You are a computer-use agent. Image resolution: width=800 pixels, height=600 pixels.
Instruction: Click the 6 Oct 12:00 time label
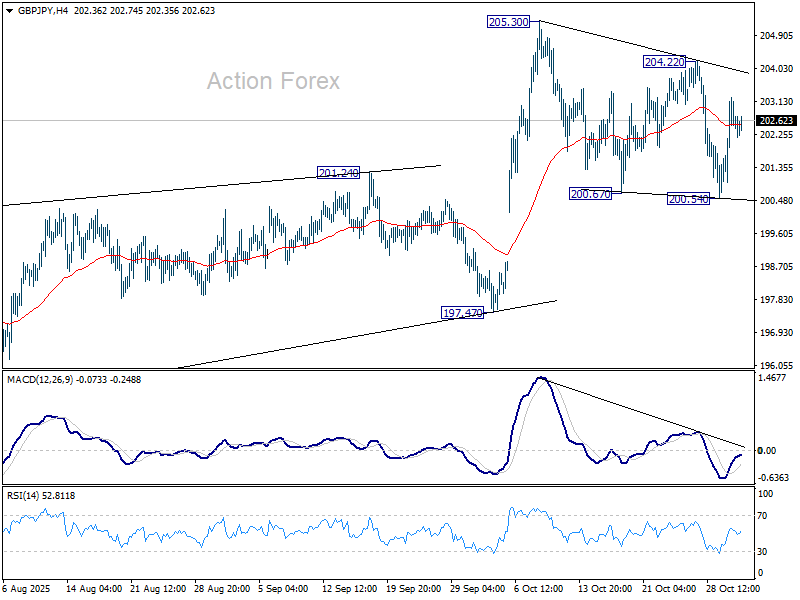[x=538, y=589]
